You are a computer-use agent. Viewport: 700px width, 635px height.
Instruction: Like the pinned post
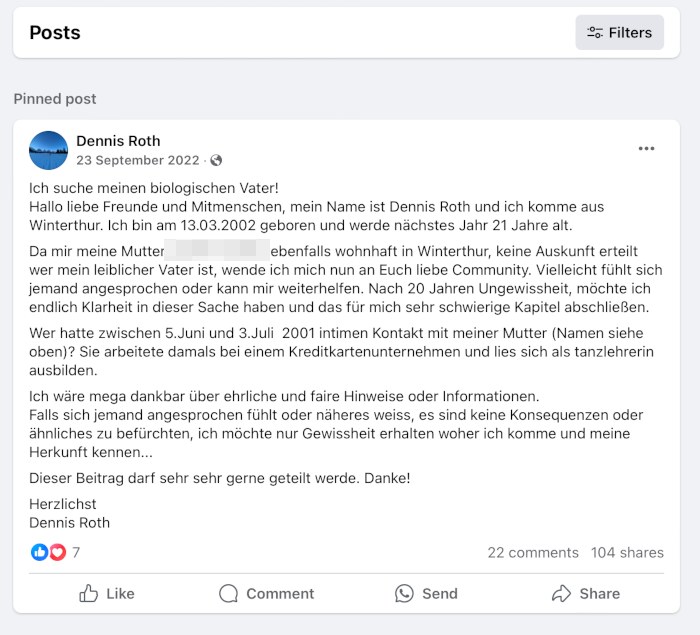pos(107,593)
